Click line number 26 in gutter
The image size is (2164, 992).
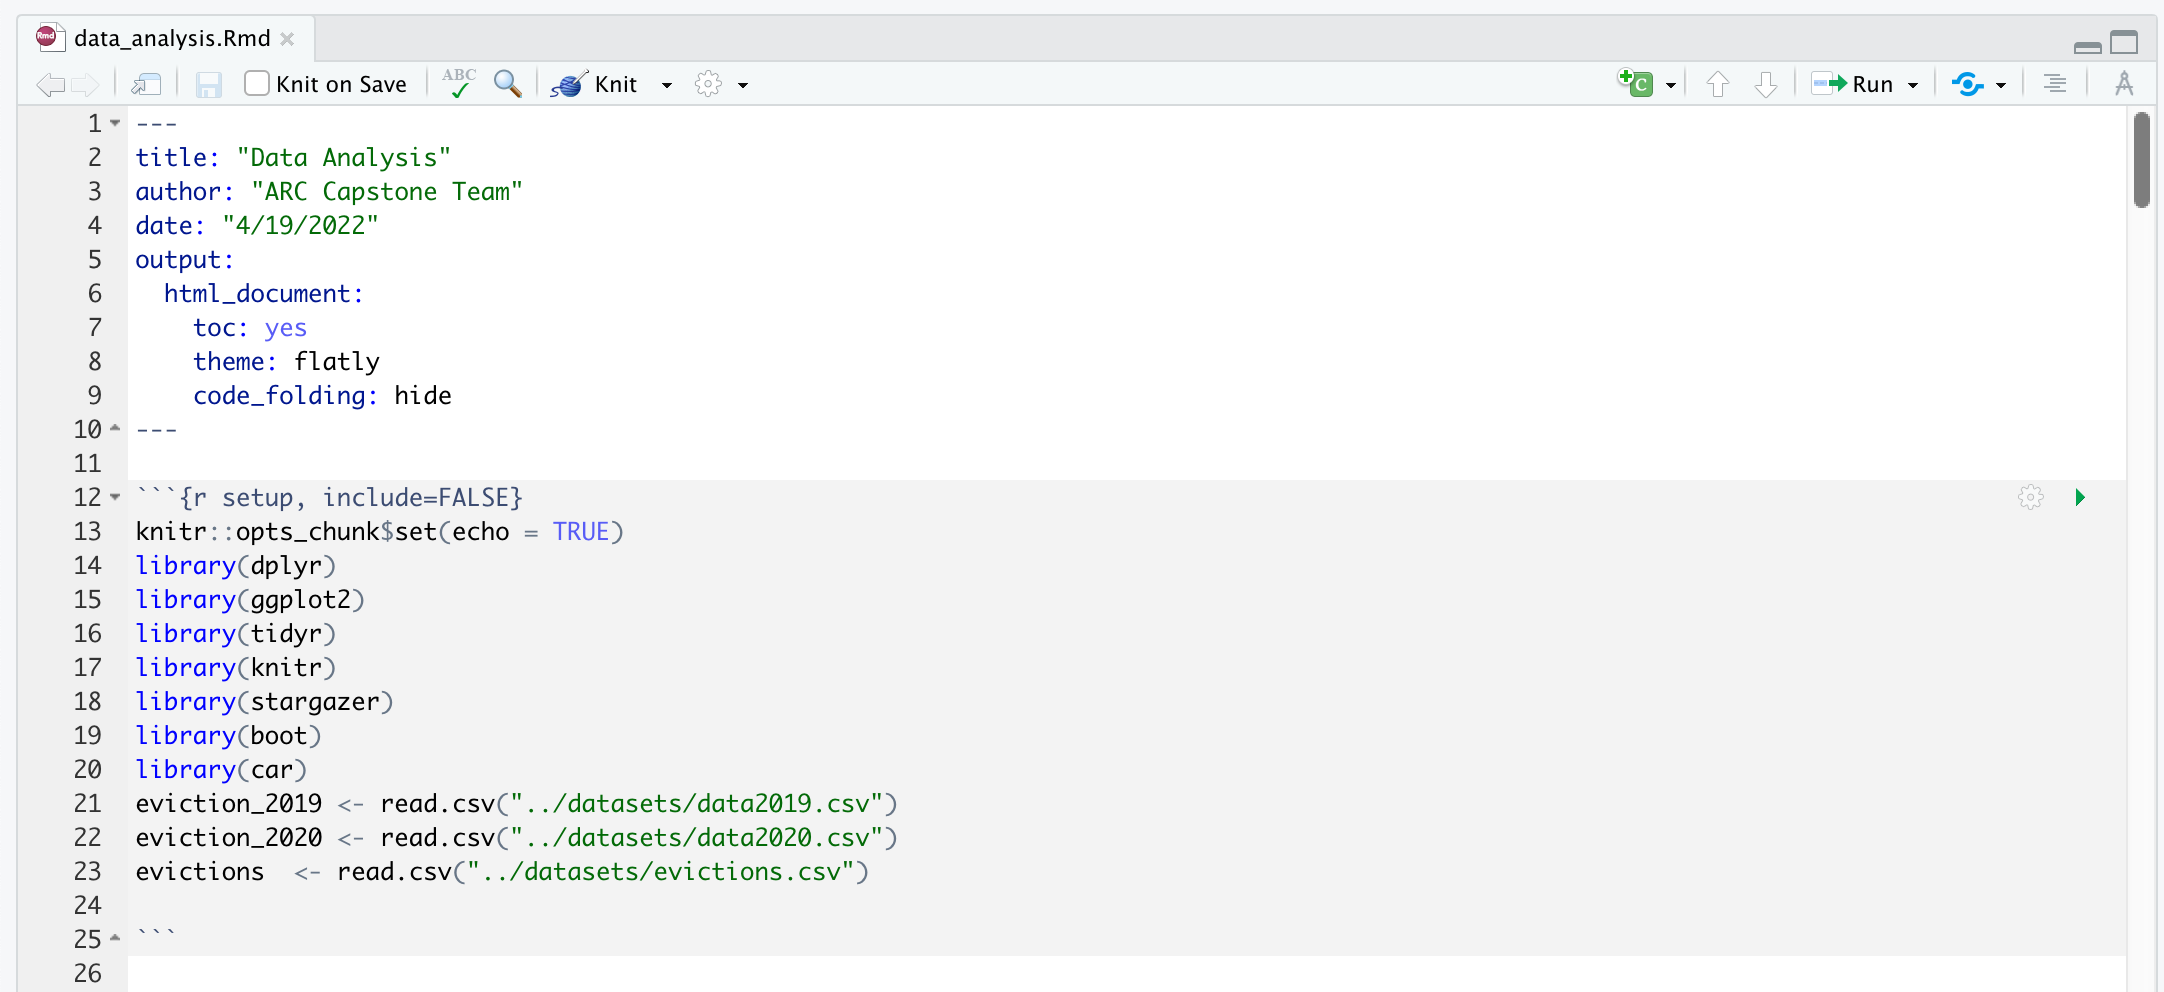(x=88, y=973)
